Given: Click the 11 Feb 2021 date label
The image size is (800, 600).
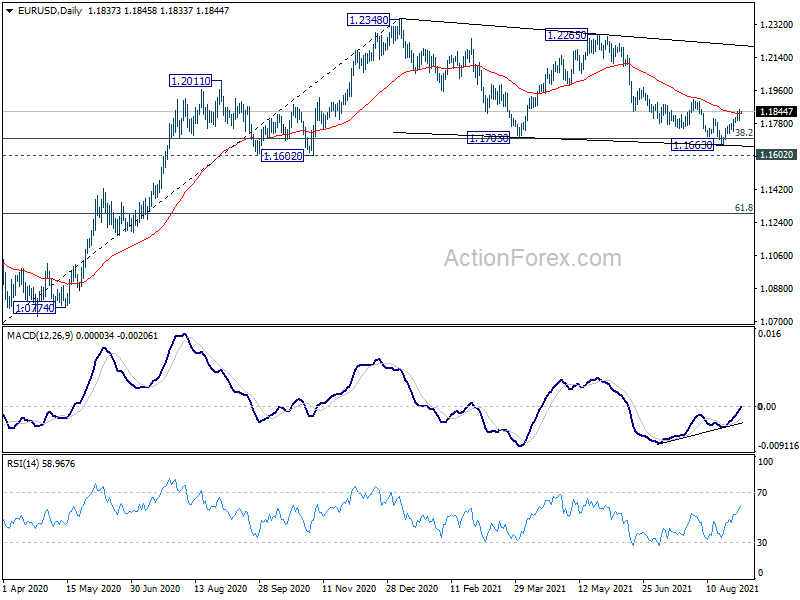Looking at the screenshot, I should coord(476,588).
